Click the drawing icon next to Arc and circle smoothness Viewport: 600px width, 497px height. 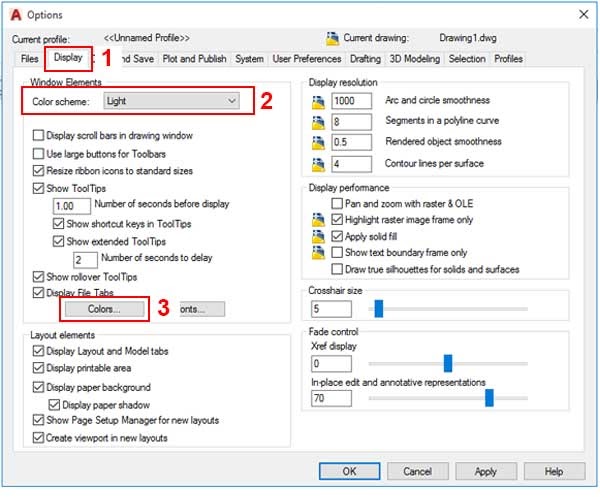point(318,102)
